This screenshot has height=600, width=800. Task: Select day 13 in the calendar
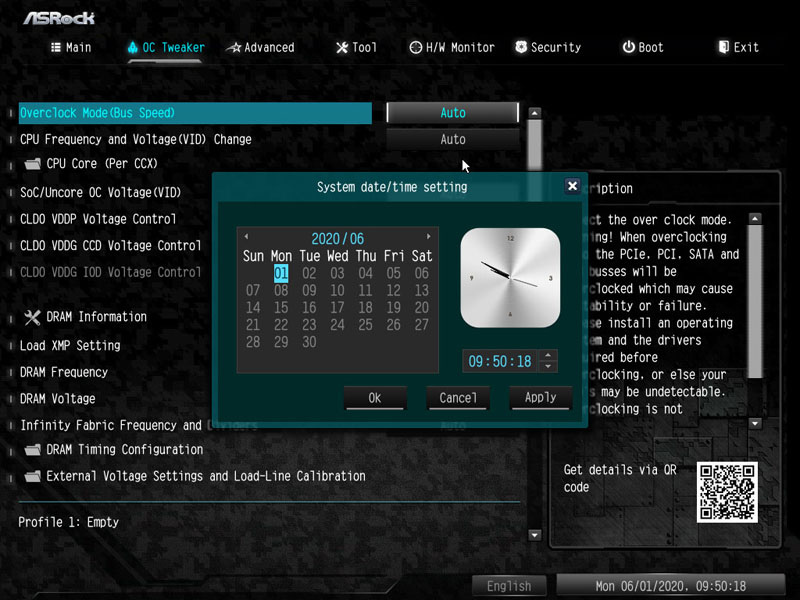(x=421, y=290)
